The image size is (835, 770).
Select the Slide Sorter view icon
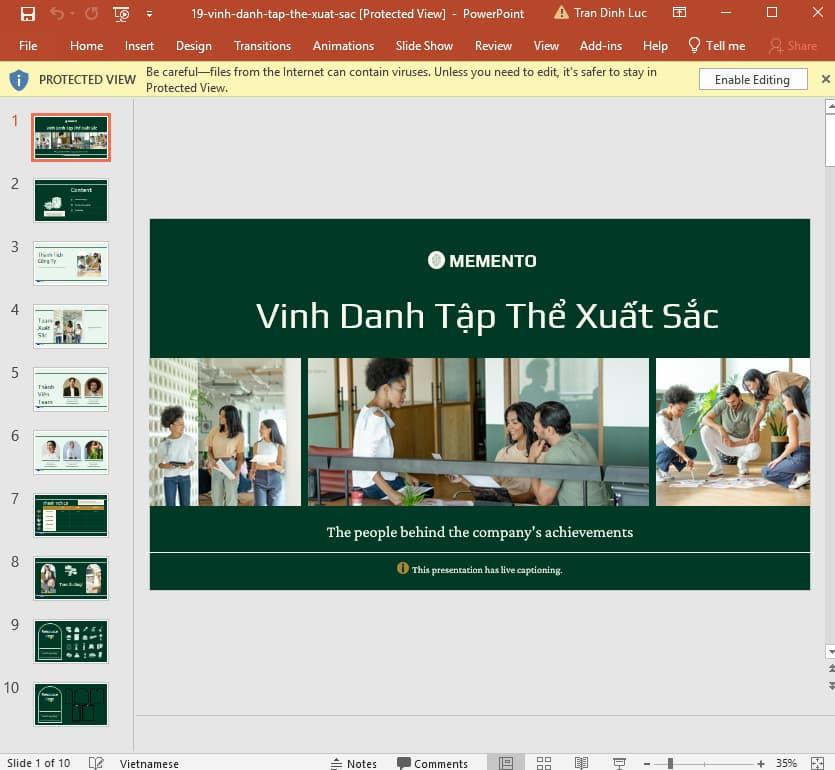pyautogui.click(x=544, y=762)
